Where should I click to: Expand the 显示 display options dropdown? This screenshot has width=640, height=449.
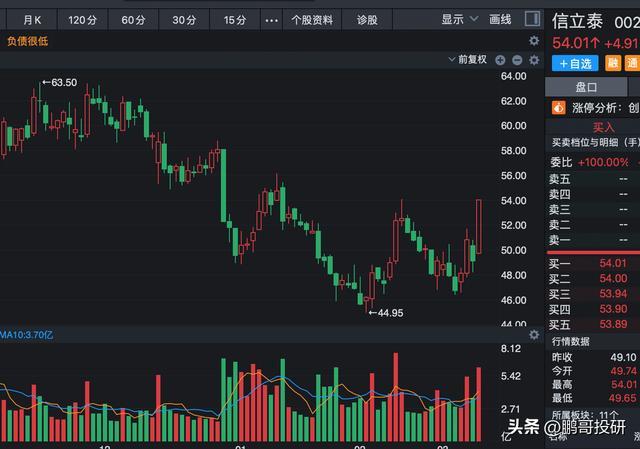click(456, 20)
